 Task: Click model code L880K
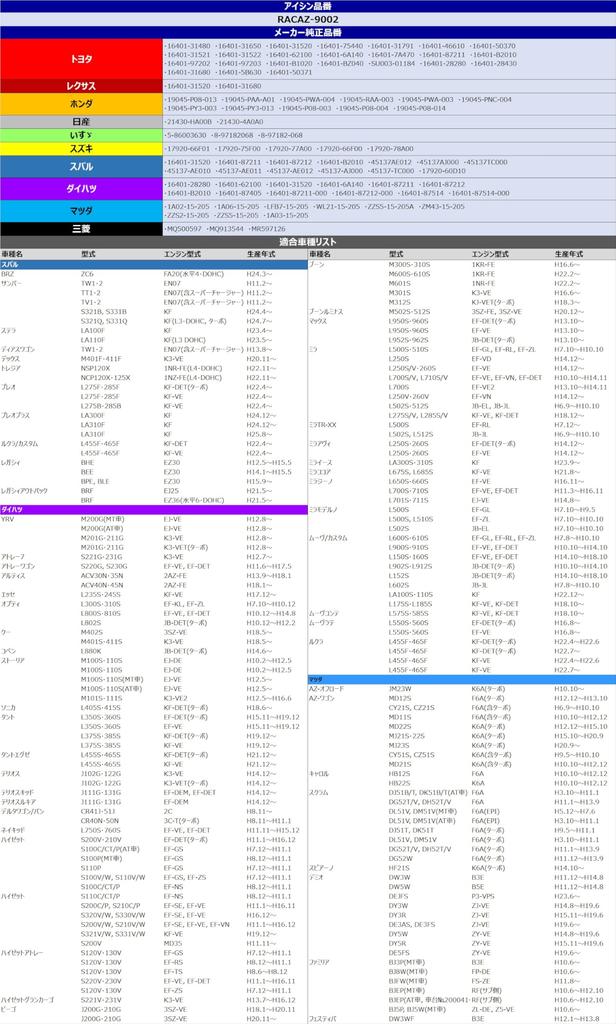pos(91,652)
